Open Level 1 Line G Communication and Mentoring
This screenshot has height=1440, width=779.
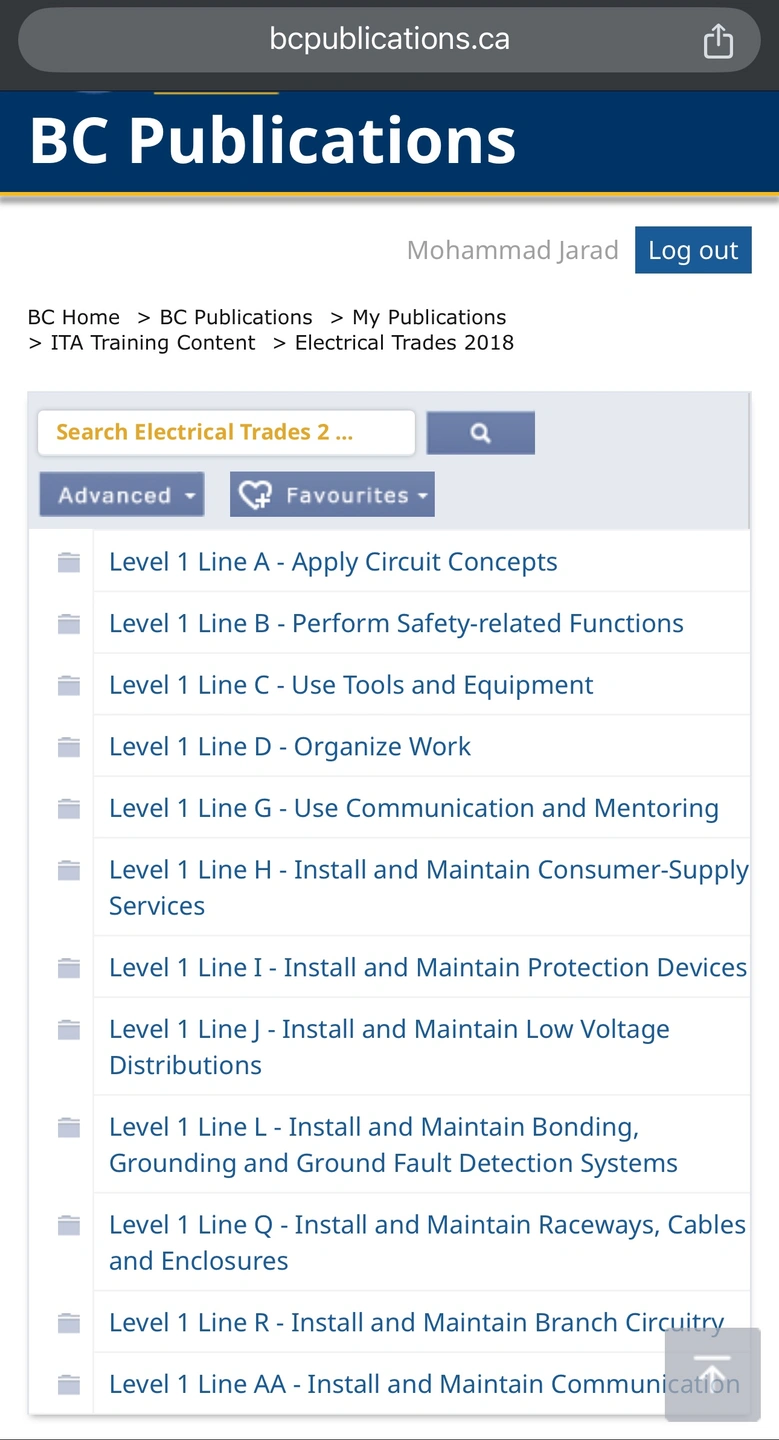tap(414, 808)
